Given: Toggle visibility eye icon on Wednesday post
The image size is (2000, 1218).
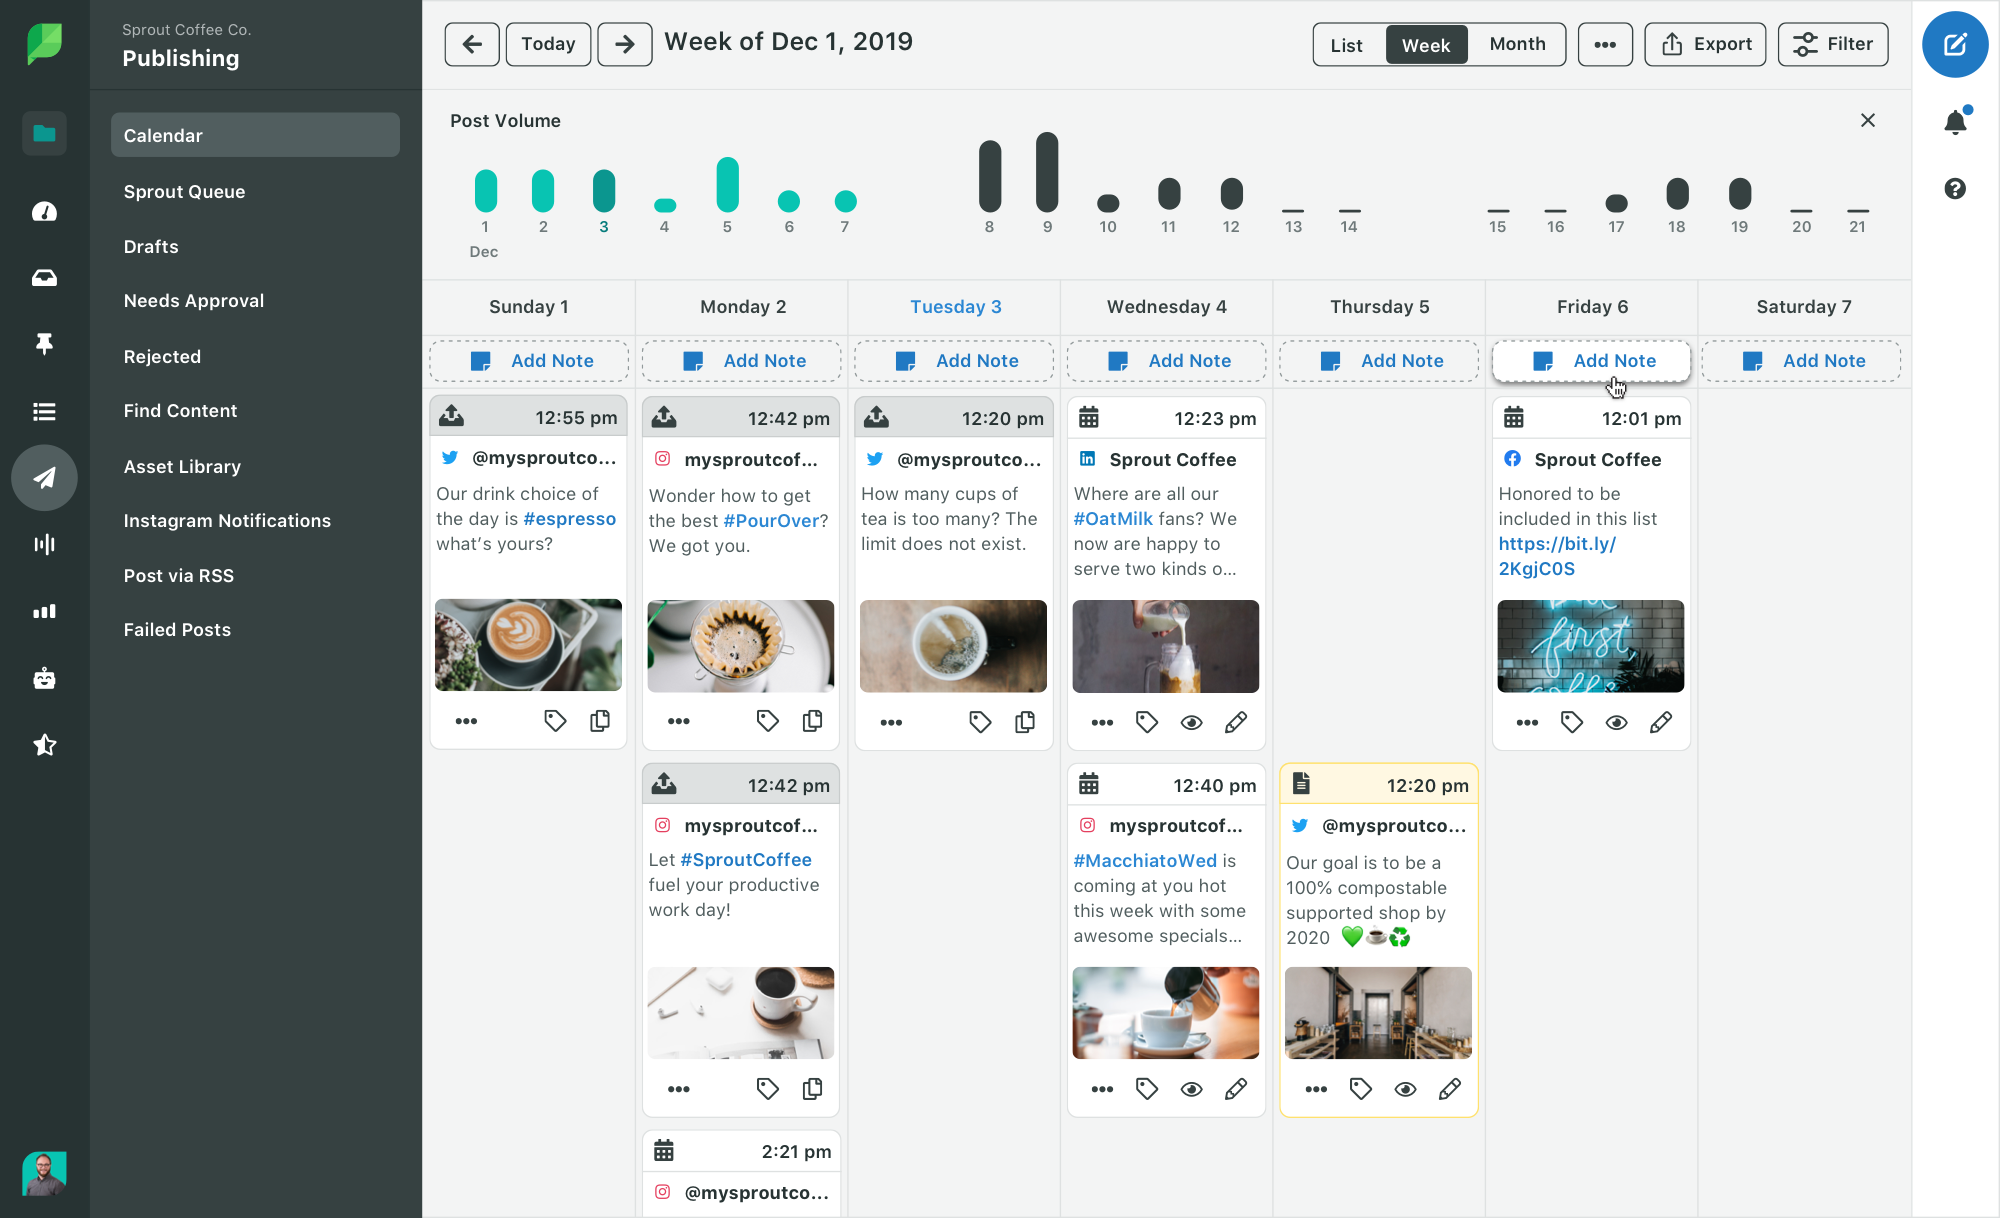Looking at the screenshot, I should [1191, 723].
